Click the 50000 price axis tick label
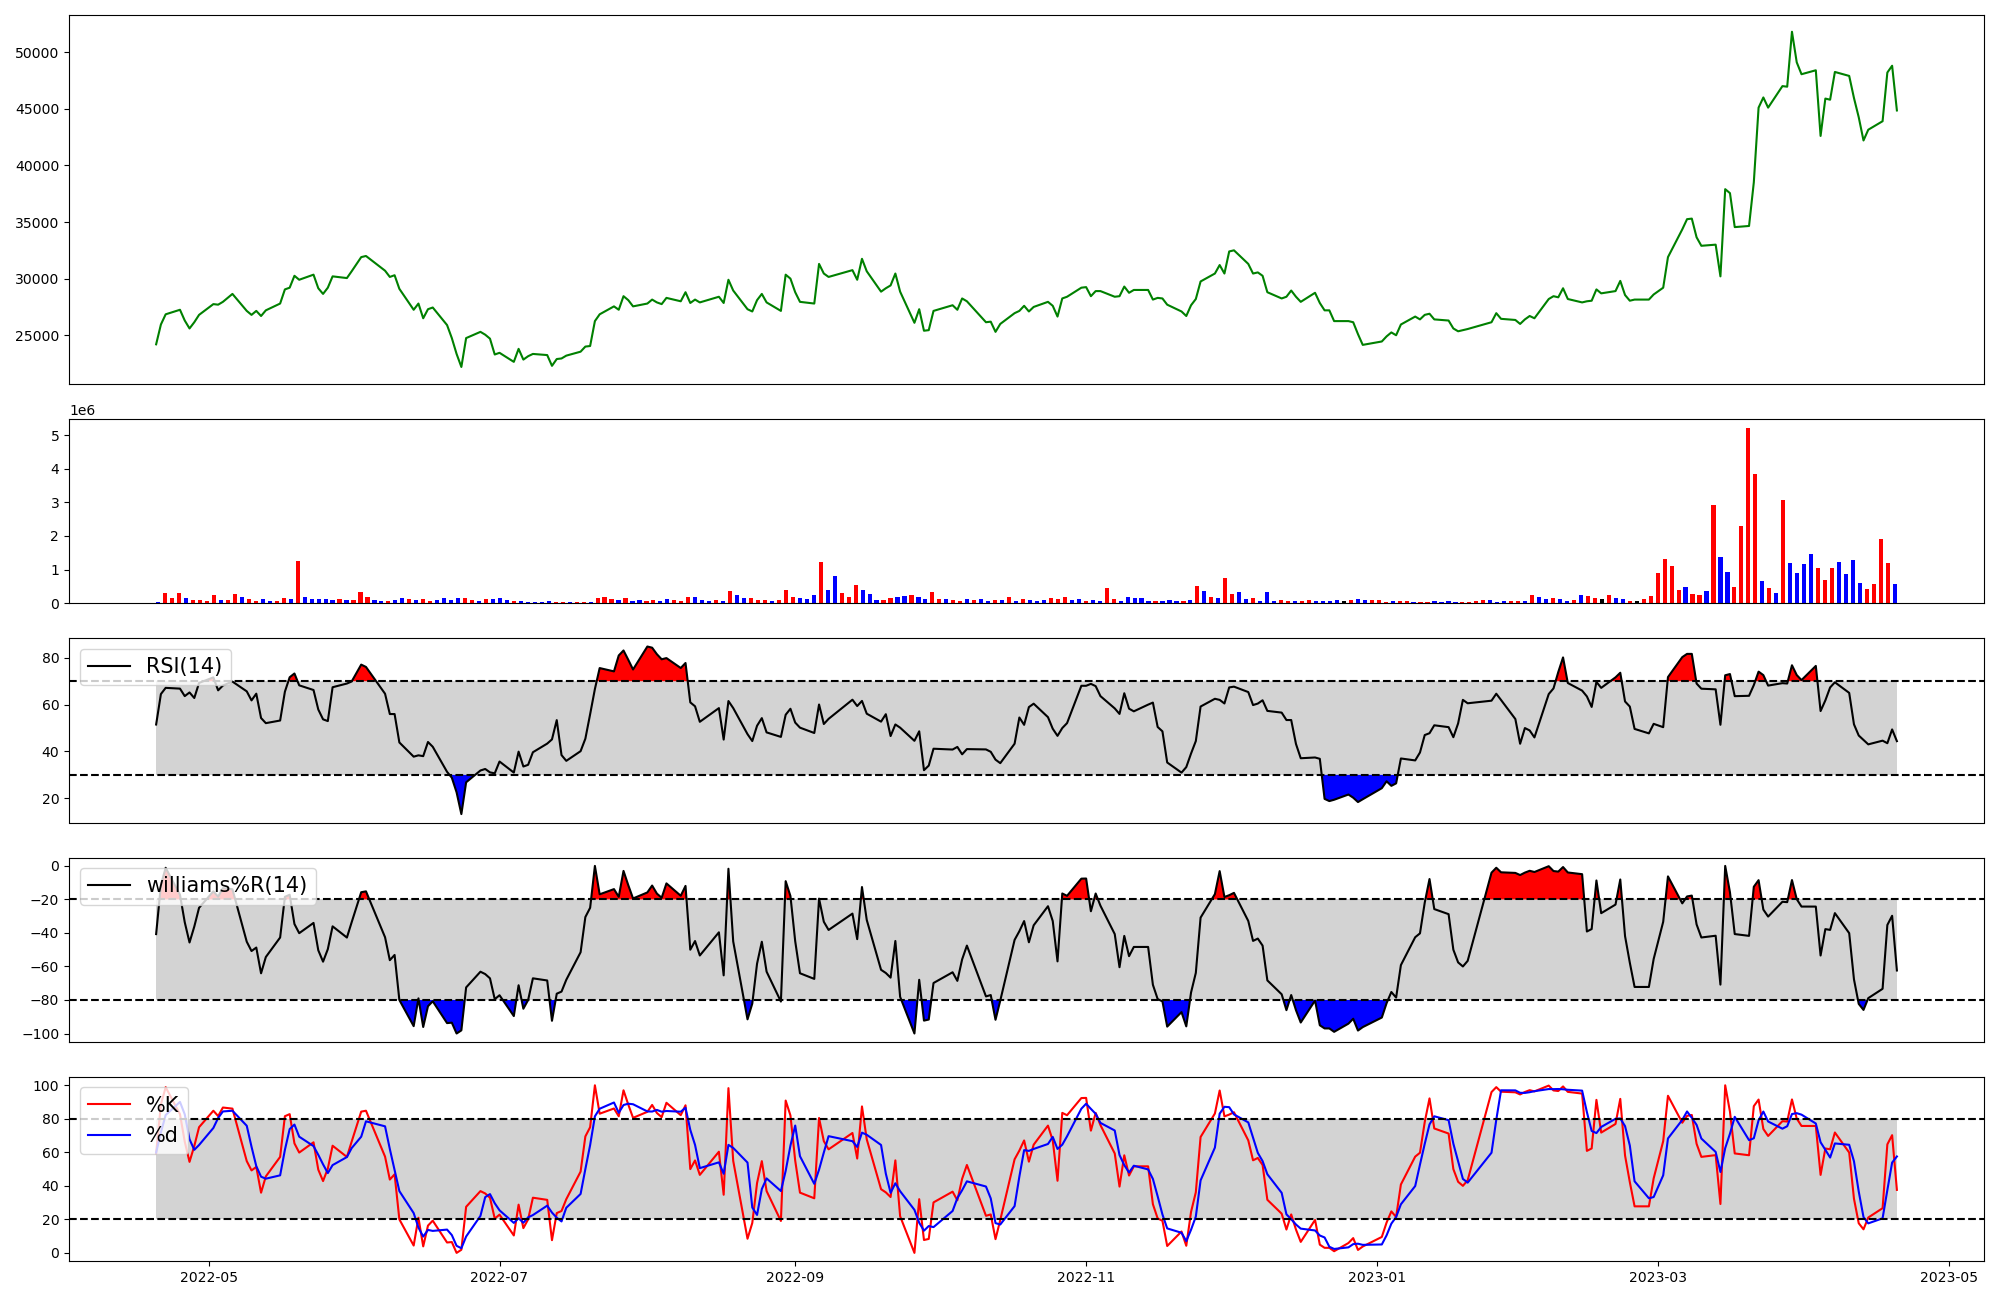2000x1300 pixels. [37, 53]
